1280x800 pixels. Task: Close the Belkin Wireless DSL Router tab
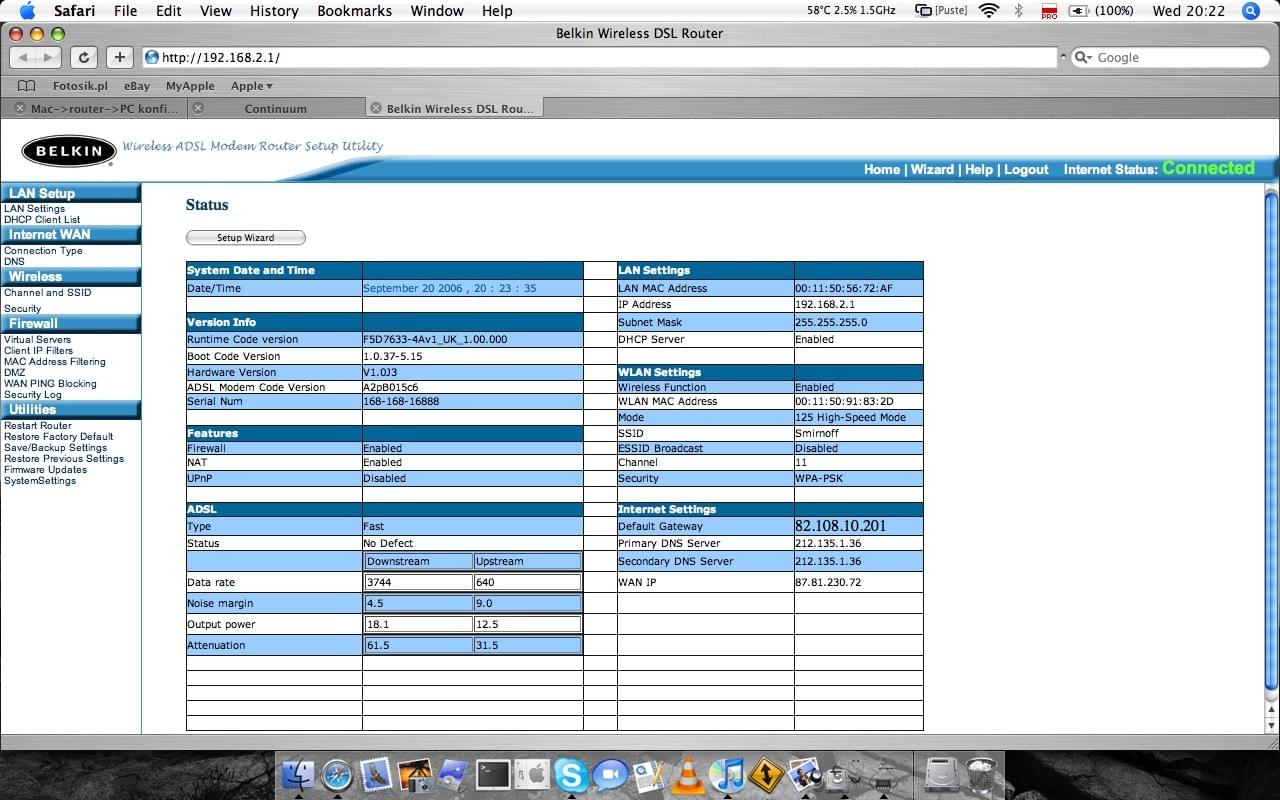pyautogui.click(x=376, y=108)
